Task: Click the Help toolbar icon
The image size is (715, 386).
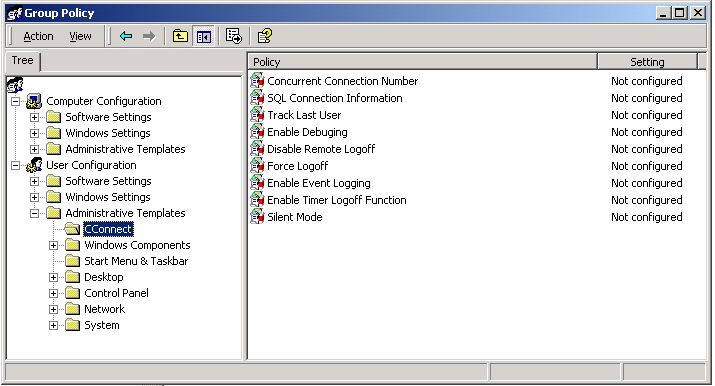Action: point(265,36)
